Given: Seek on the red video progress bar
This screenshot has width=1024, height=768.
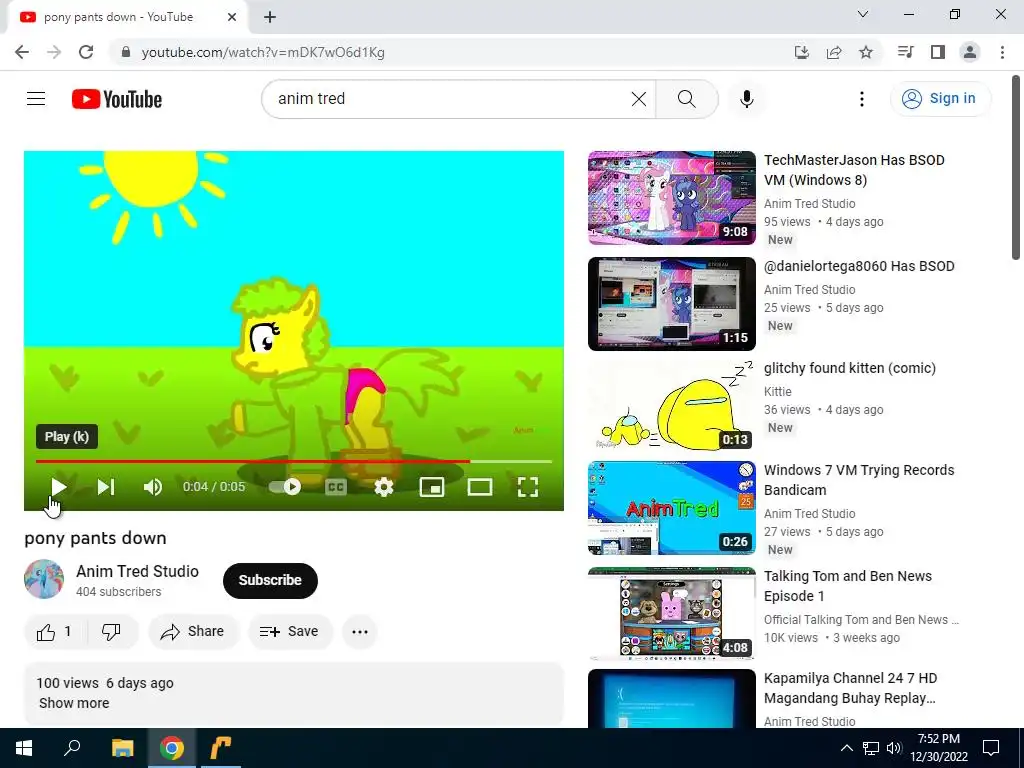Looking at the screenshot, I should (294, 461).
